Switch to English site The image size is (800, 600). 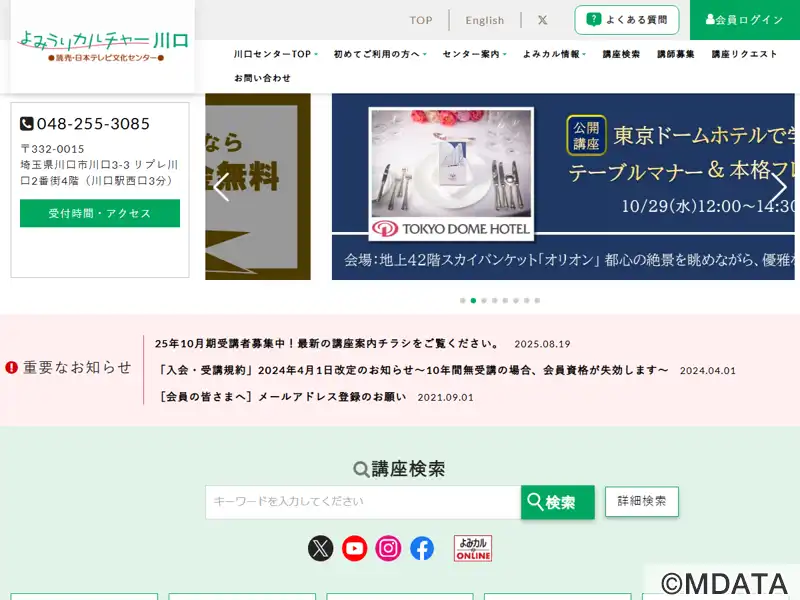(485, 20)
